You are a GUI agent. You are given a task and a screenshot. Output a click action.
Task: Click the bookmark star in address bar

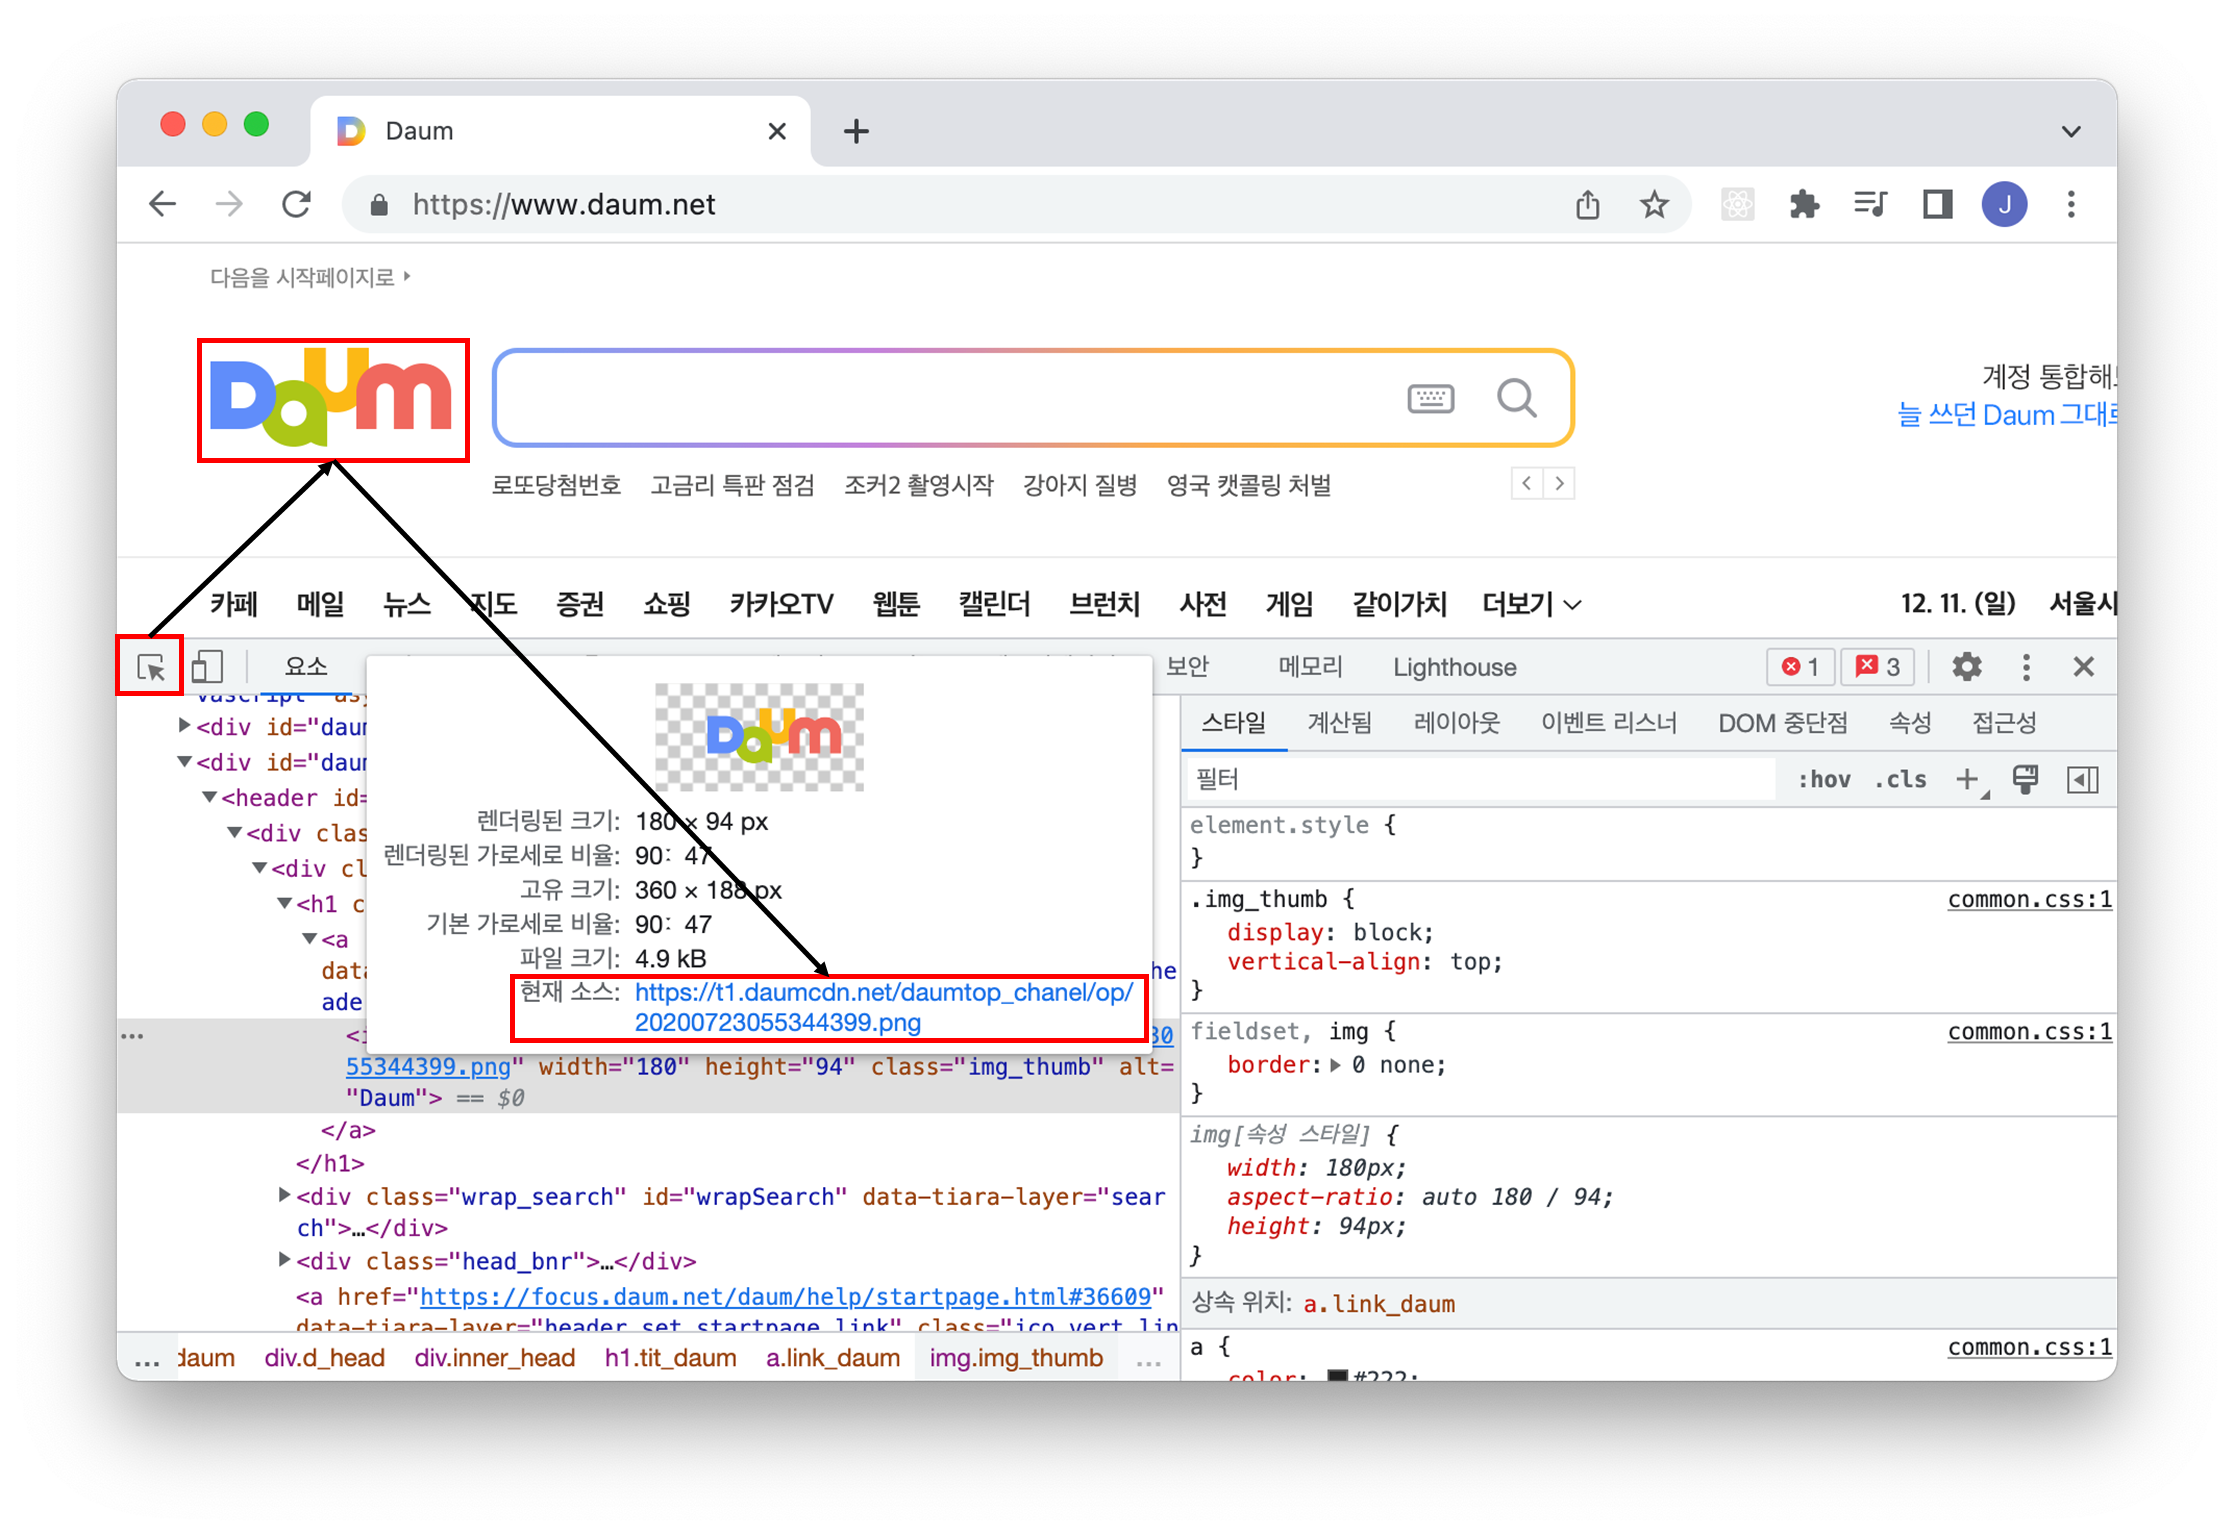pyautogui.click(x=1654, y=205)
